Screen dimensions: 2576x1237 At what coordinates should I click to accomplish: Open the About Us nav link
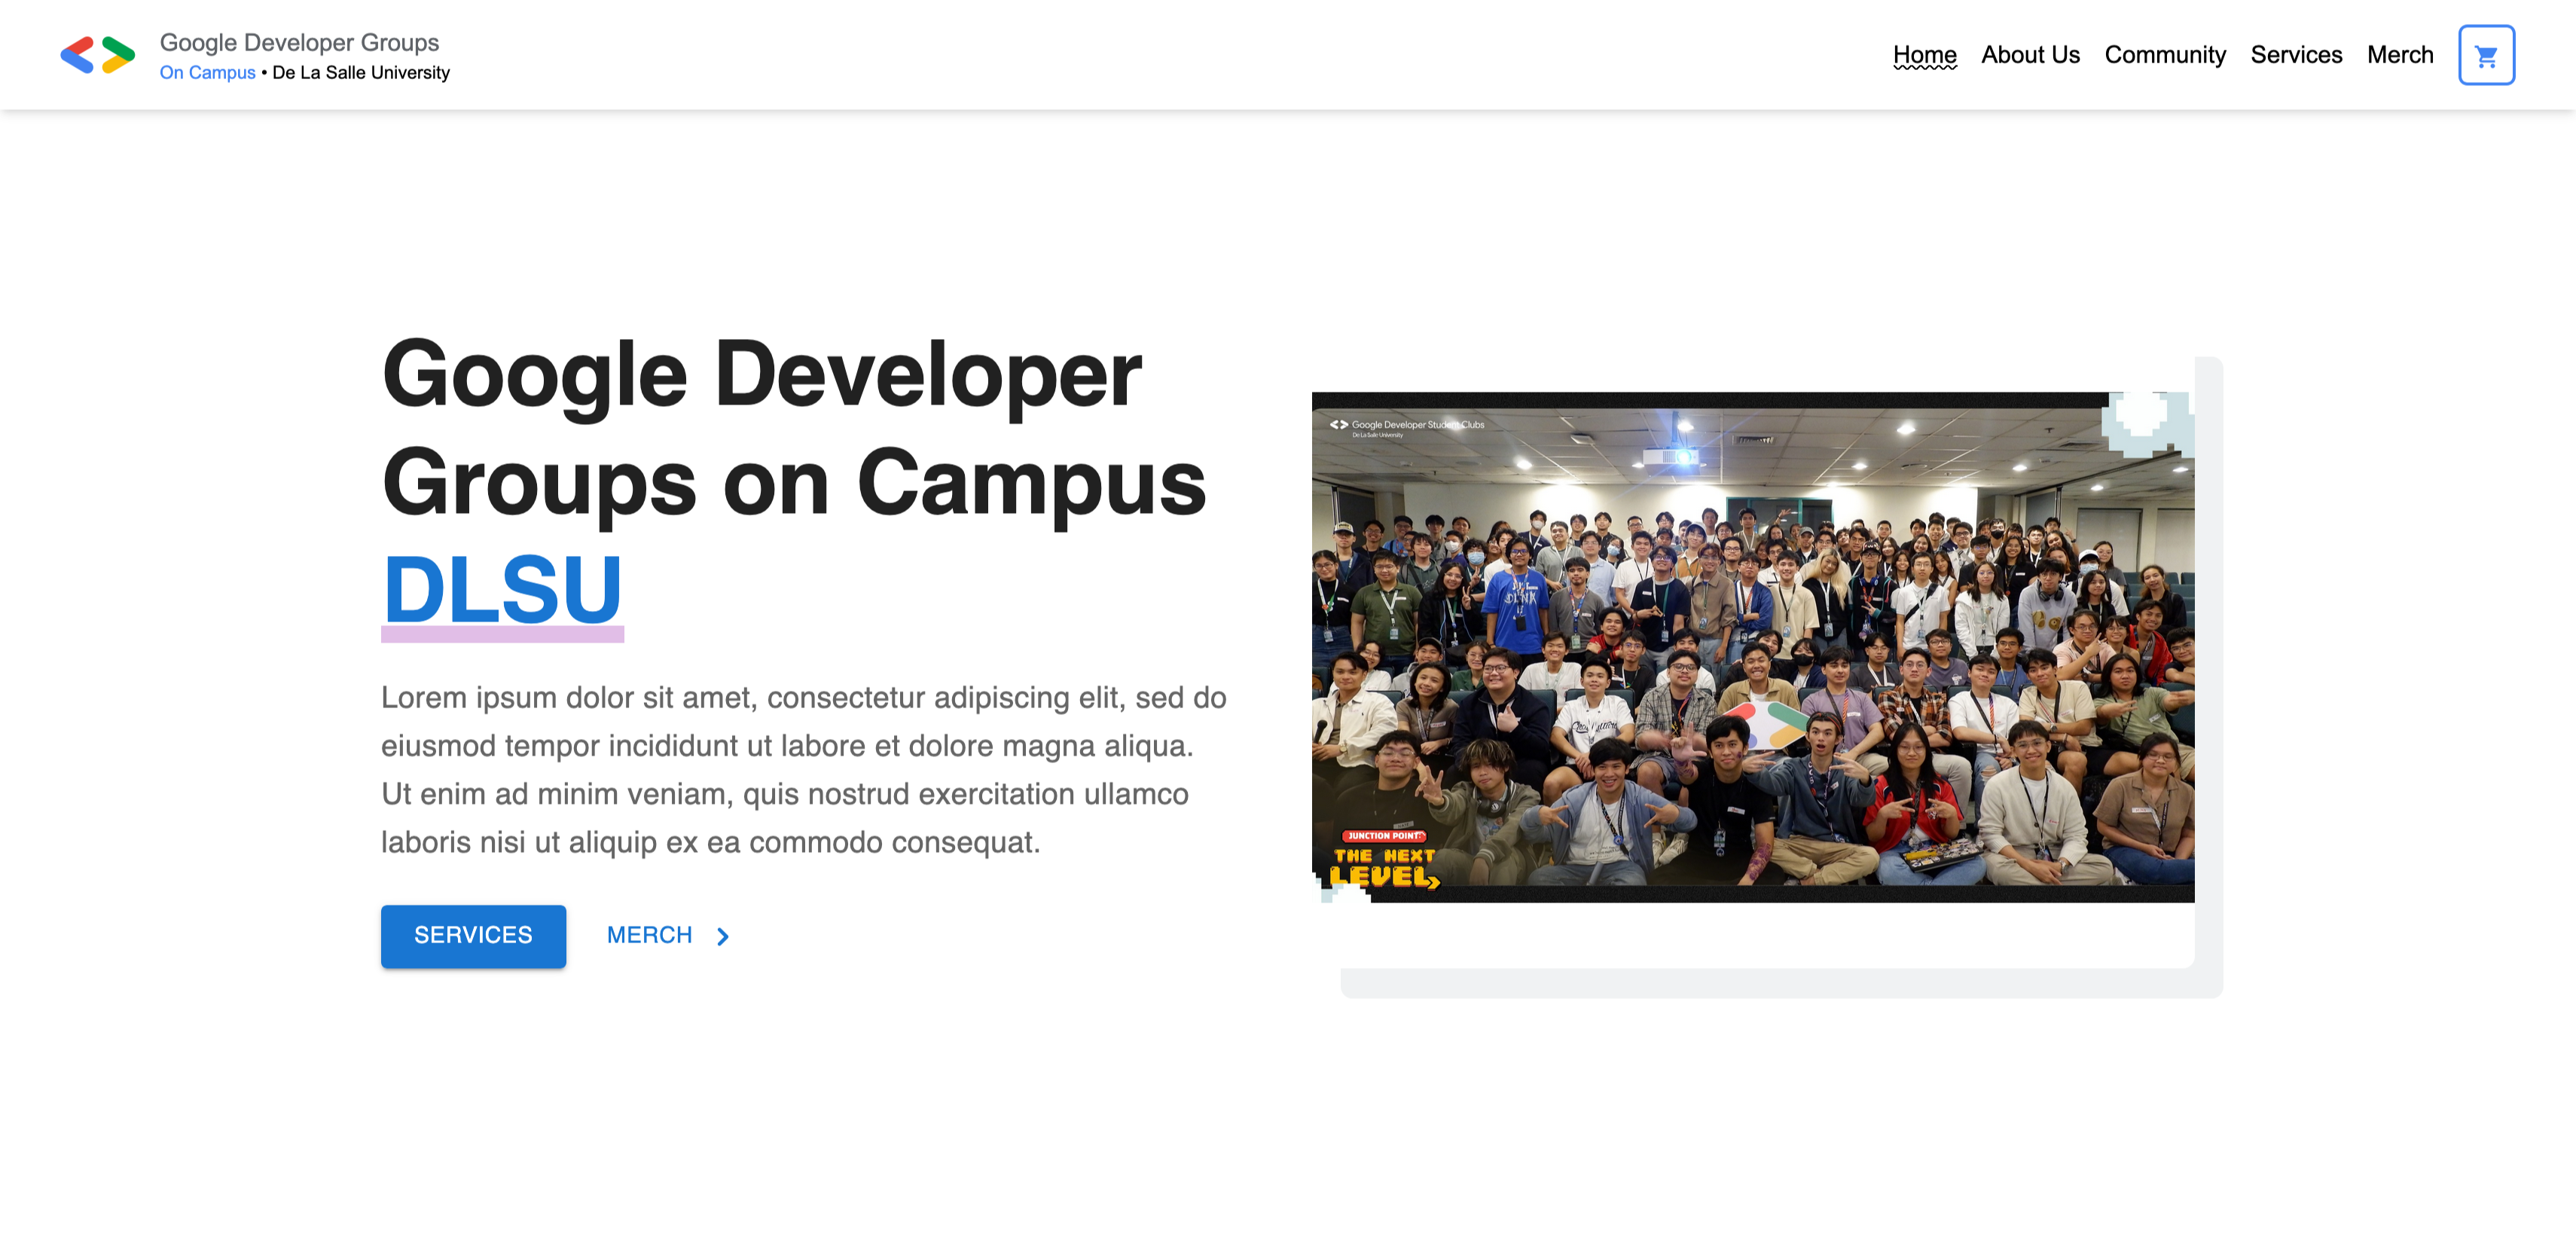point(2030,55)
